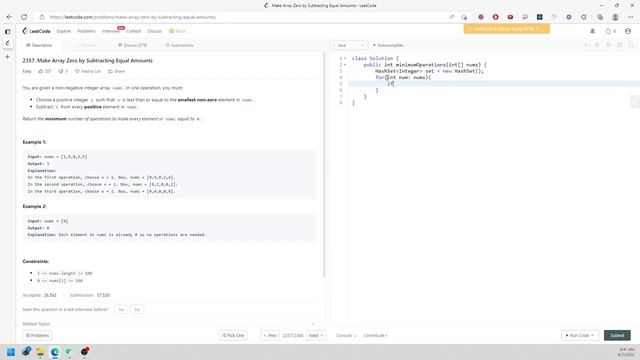Toggle editor fullscreen icon
The height and width of the screenshot is (360, 640).
click(631, 45)
